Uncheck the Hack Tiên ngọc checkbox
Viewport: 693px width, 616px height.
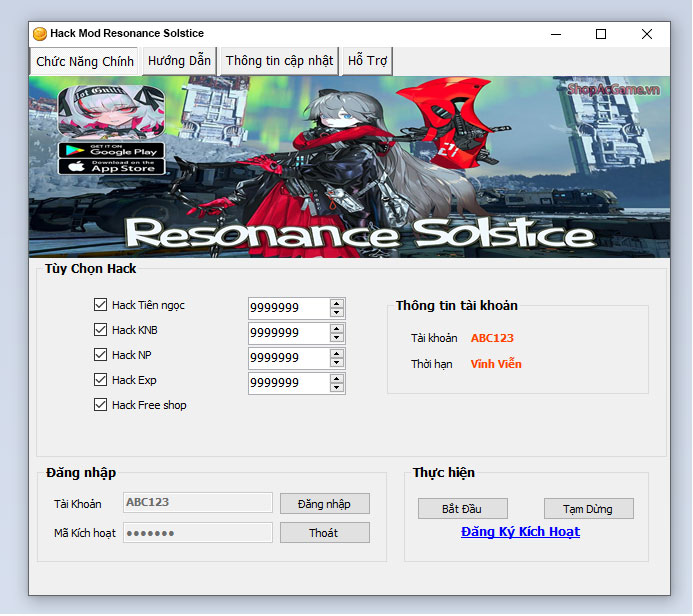point(100,305)
